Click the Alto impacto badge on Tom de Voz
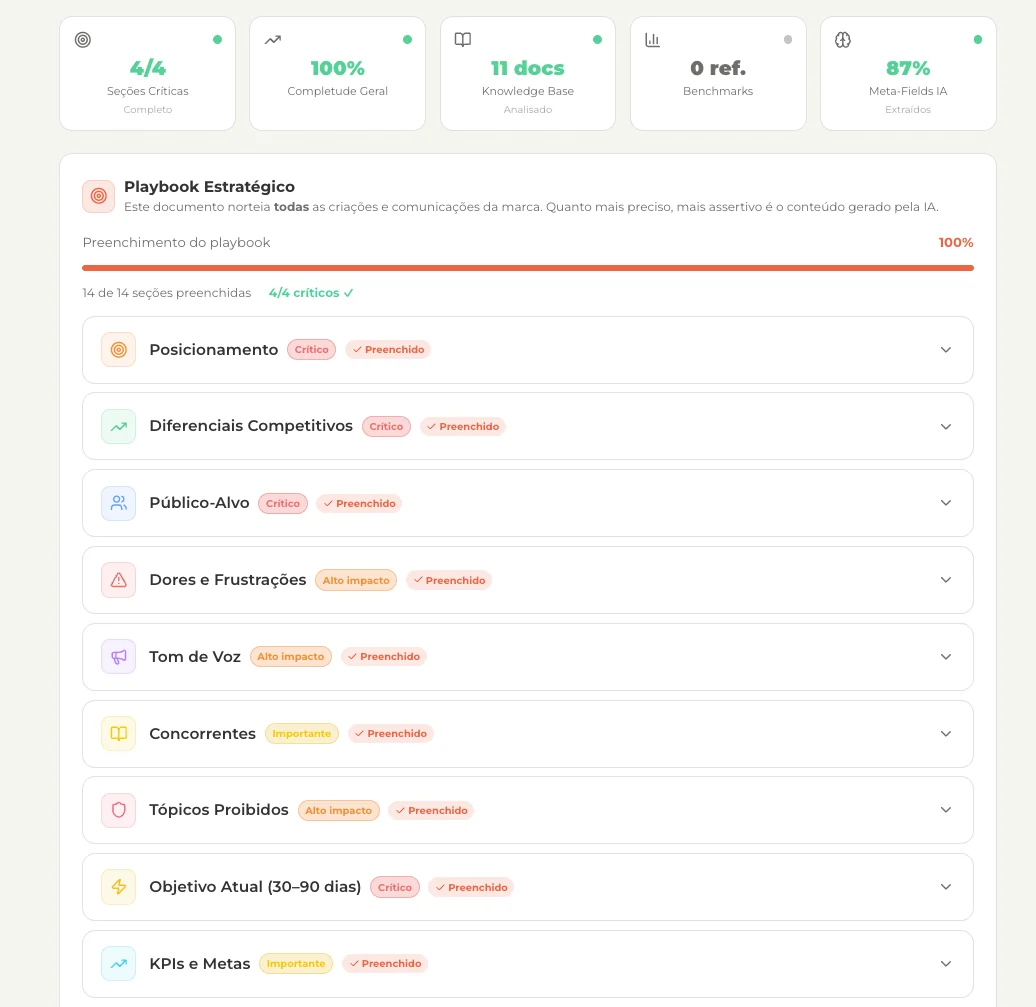 coord(291,657)
